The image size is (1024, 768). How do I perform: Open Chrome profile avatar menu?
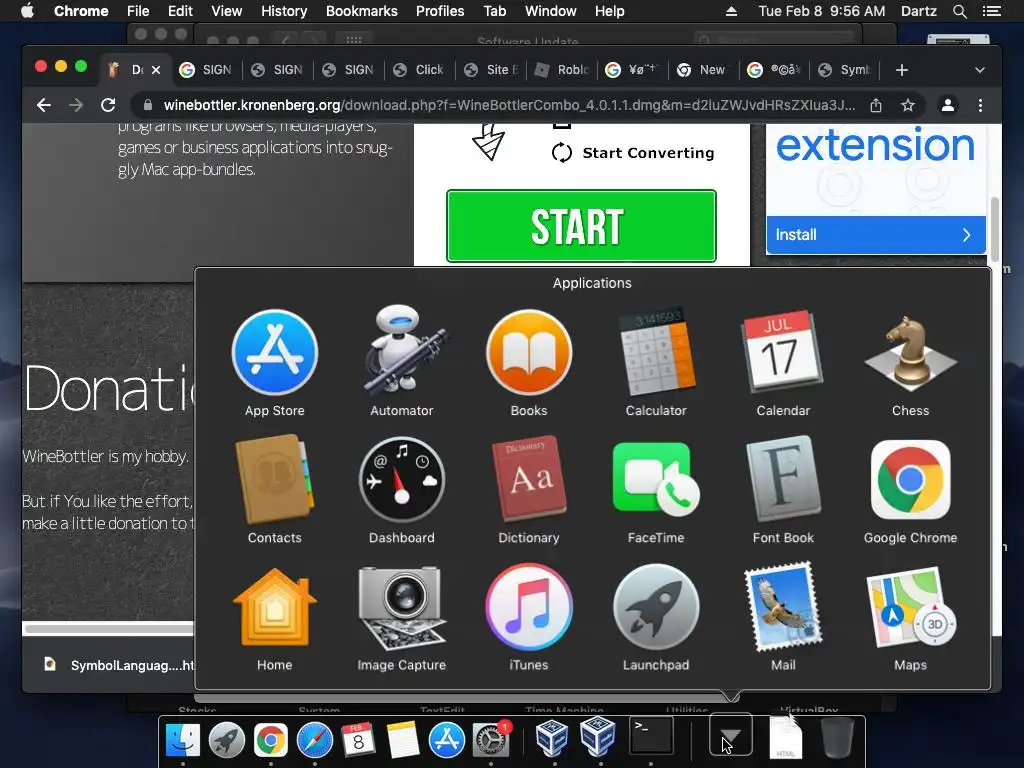point(948,105)
